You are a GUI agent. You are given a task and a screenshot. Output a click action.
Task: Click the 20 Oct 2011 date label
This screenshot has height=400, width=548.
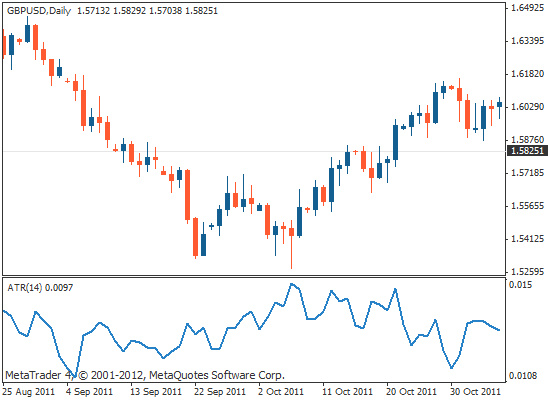click(411, 392)
